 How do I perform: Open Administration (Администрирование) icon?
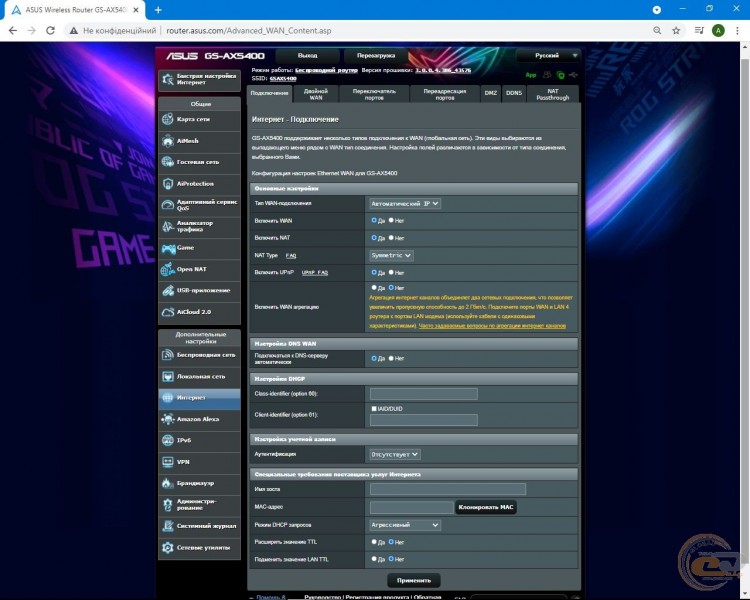[x=167, y=504]
